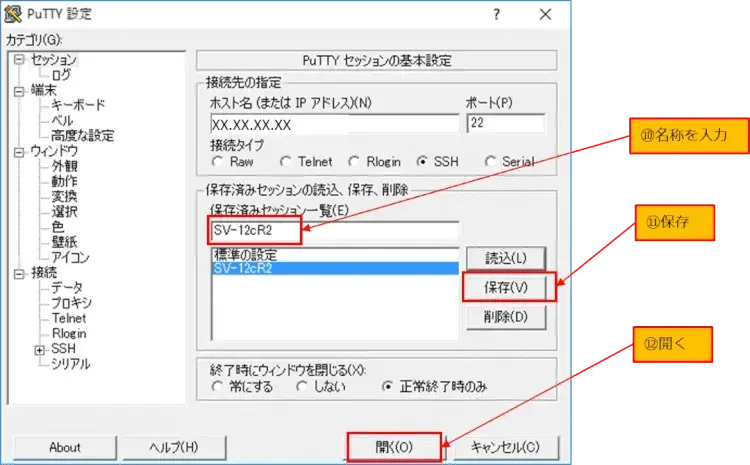750x465 pixels.
Task: Open the キーボード settings category
Action: 77,105
